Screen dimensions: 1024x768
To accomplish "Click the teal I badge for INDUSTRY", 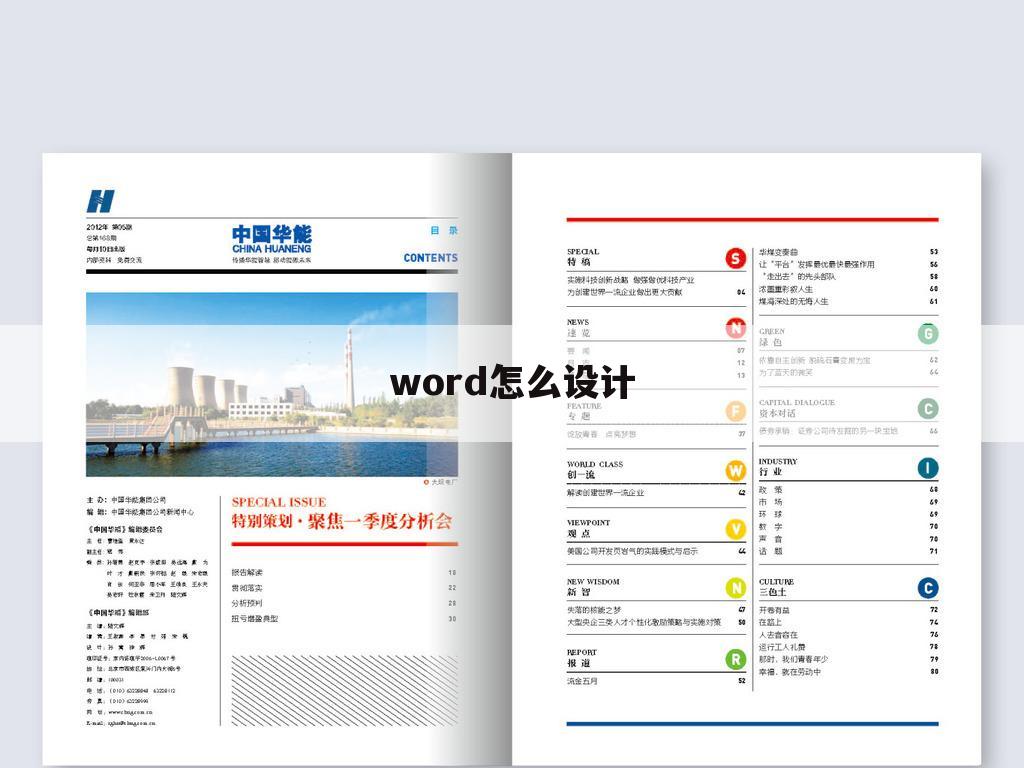I will click(x=928, y=468).
